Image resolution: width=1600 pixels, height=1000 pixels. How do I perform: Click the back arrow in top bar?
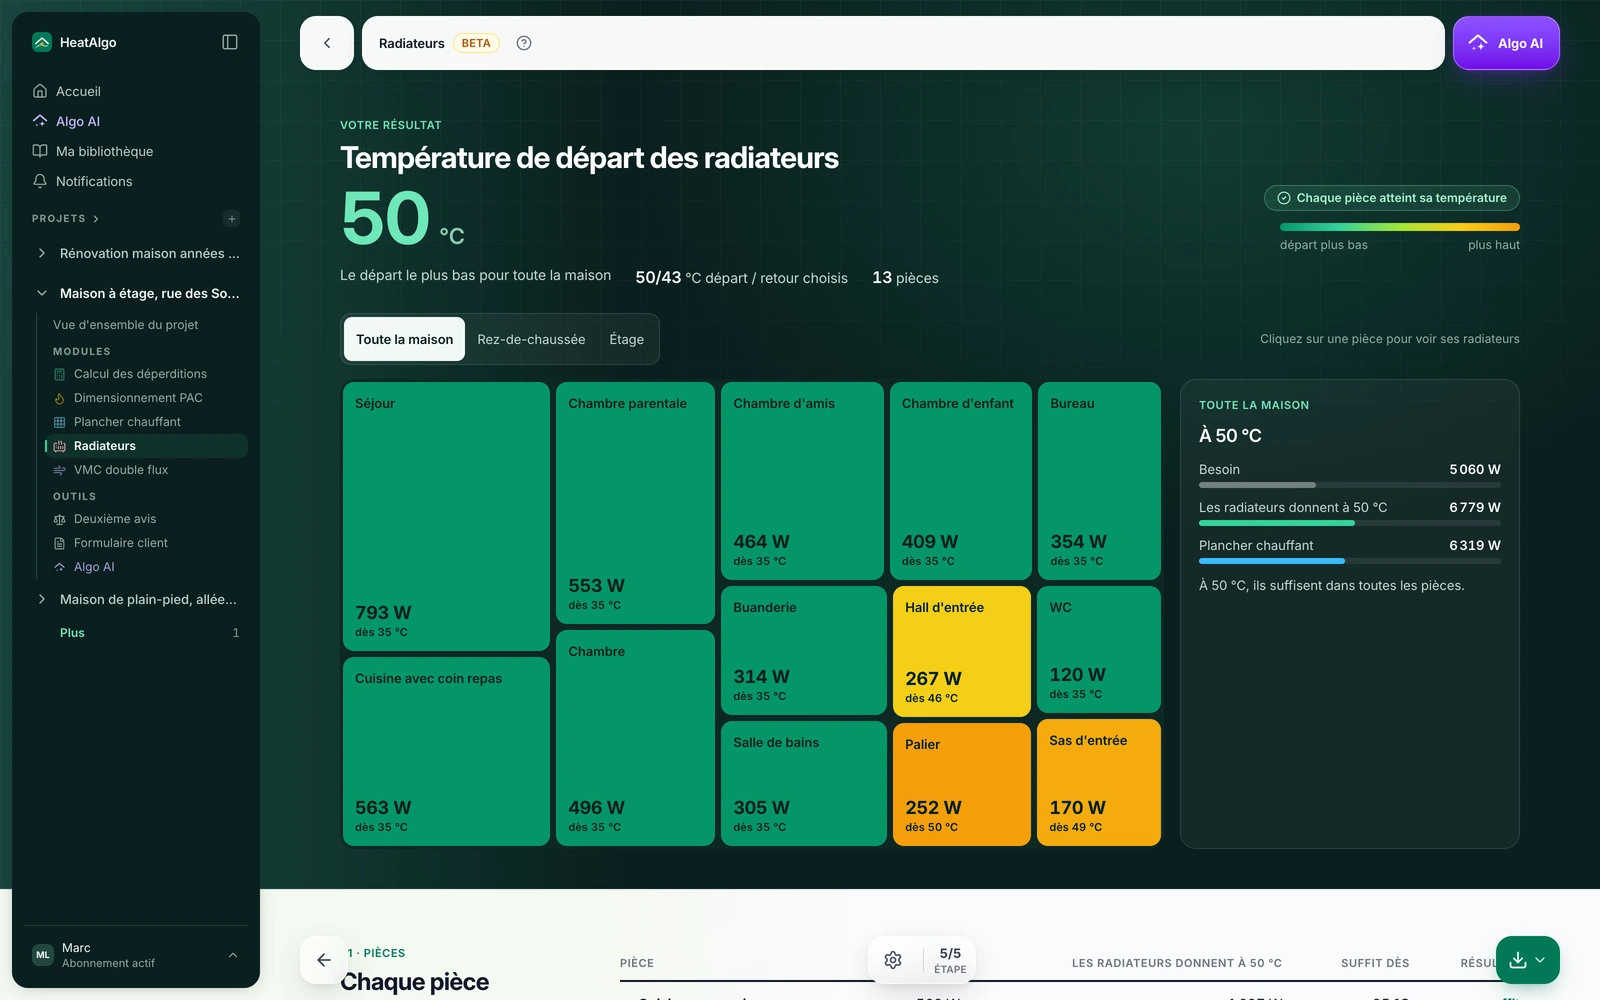coord(327,43)
